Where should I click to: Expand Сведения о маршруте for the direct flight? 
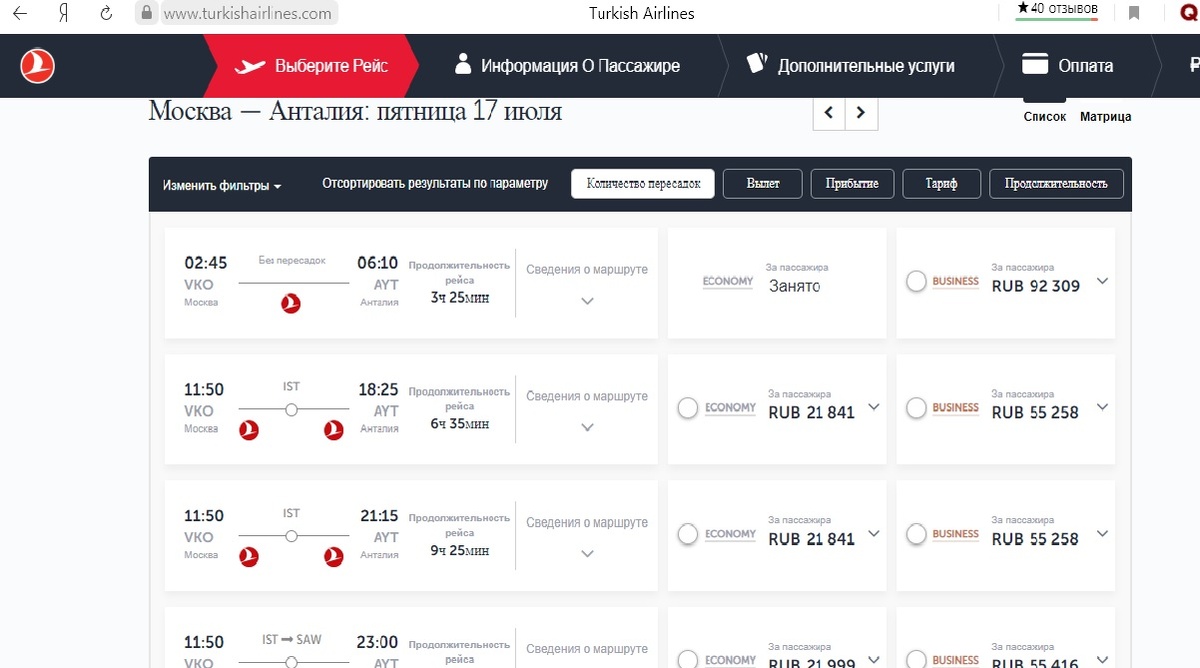point(587,300)
